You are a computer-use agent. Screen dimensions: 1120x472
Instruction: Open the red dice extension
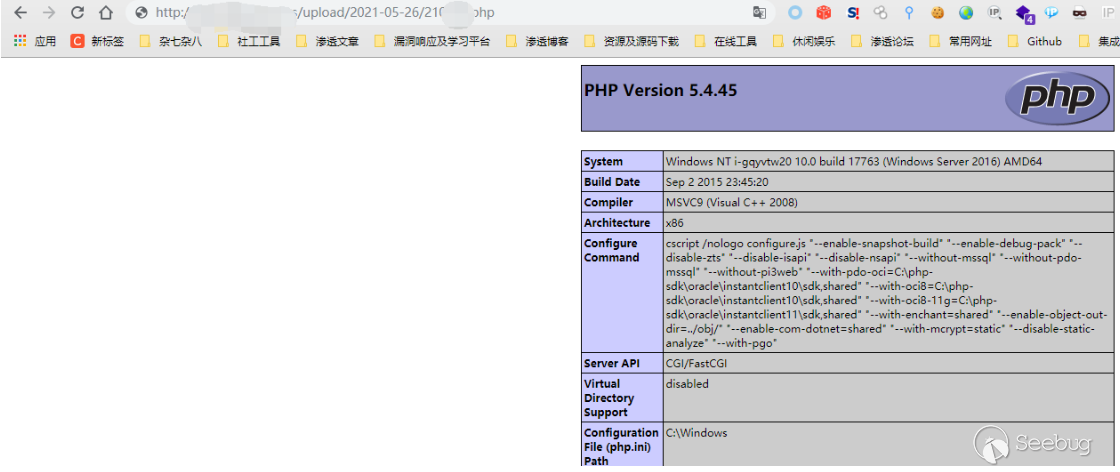pos(824,13)
